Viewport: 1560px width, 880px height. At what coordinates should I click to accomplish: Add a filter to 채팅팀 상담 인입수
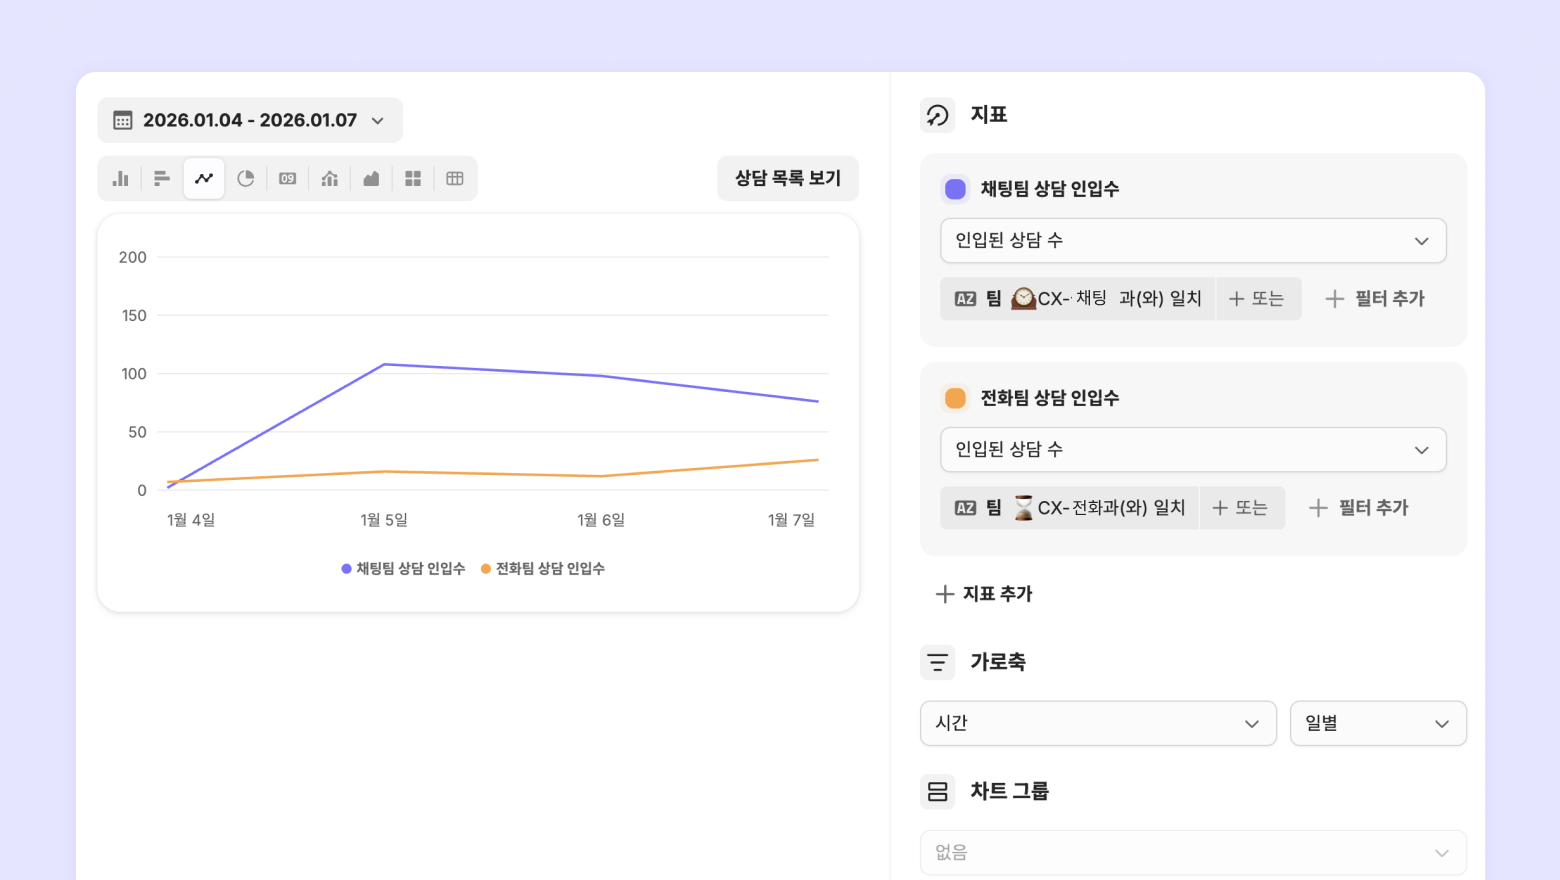click(x=1375, y=299)
